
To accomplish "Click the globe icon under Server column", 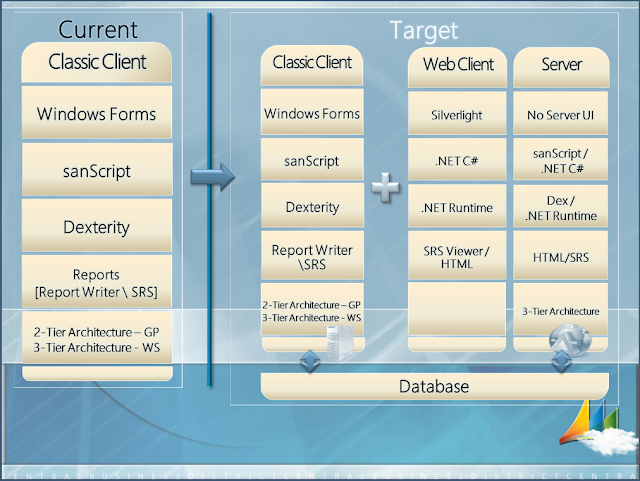I will tap(570, 339).
